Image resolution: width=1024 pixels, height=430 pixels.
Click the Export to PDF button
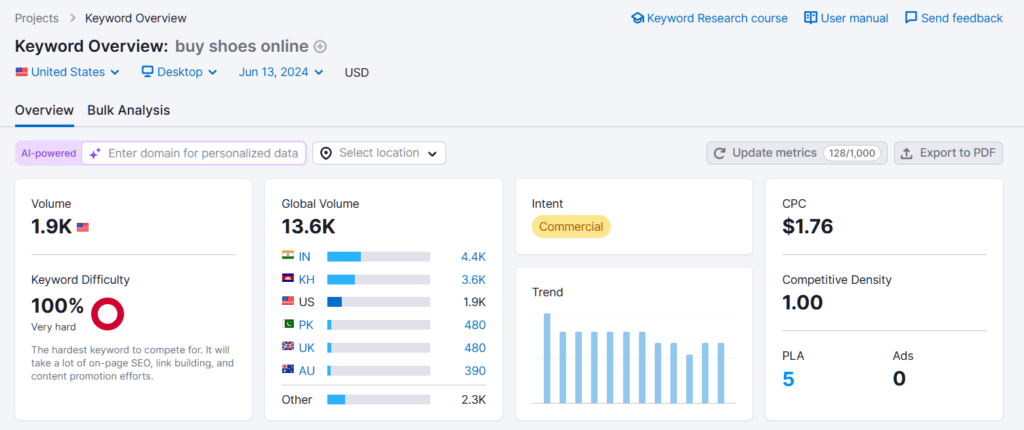tap(948, 153)
